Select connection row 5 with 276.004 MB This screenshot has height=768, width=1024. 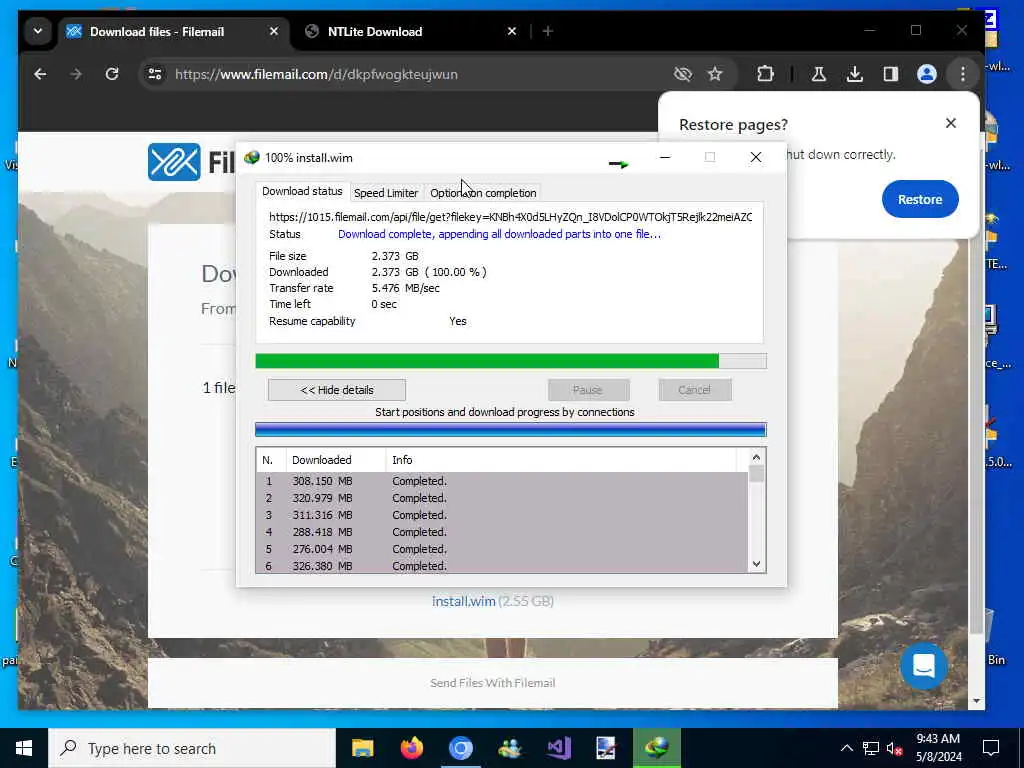(502, 549)
